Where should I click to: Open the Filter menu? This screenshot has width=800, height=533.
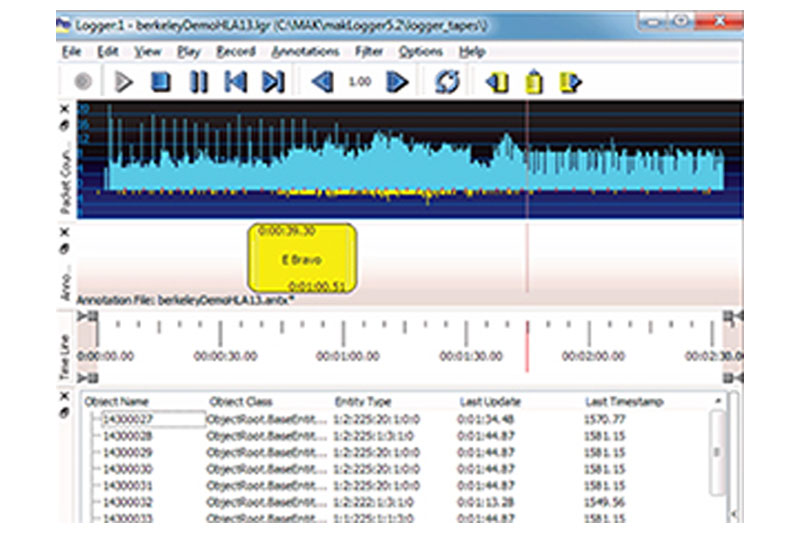(x=369, y=52)
